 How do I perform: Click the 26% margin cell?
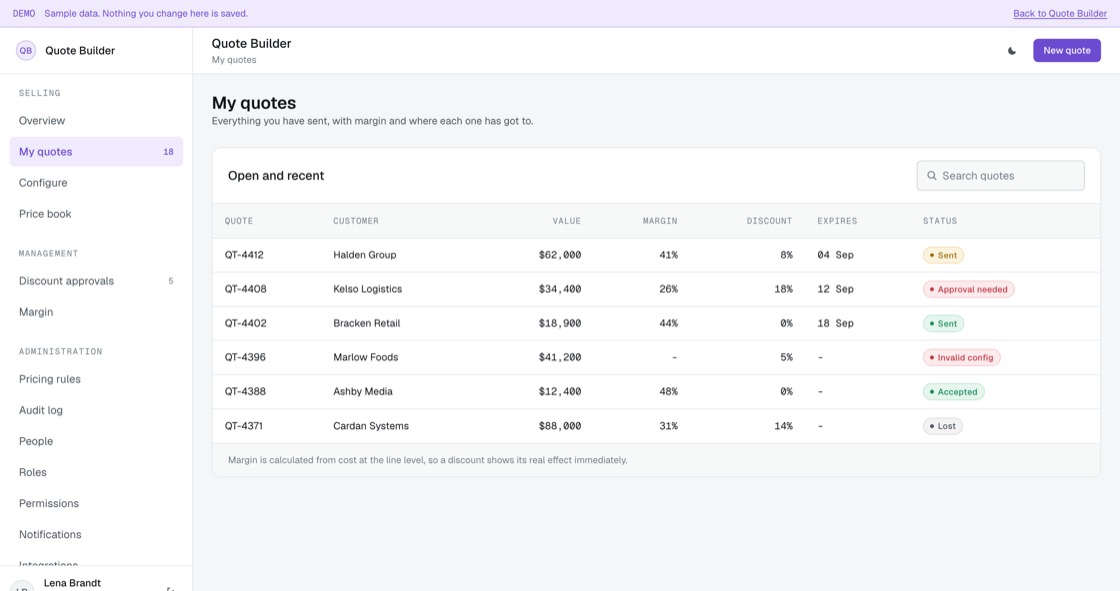(x=669, y=289)
